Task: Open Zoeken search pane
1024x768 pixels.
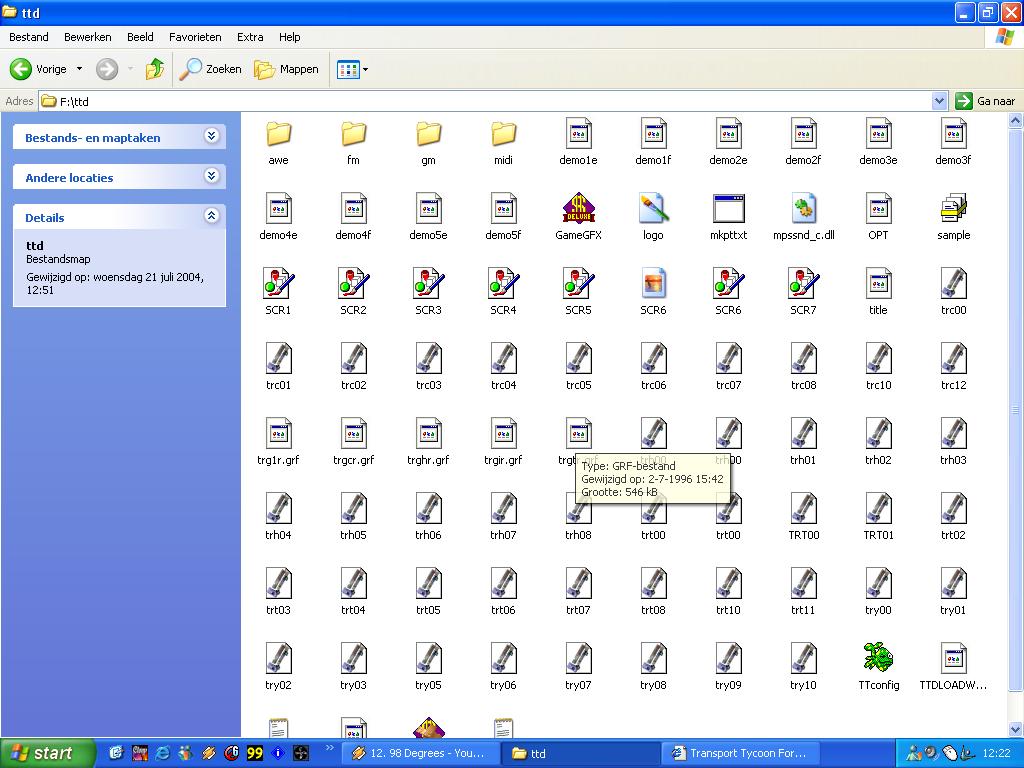Action: 210,69
